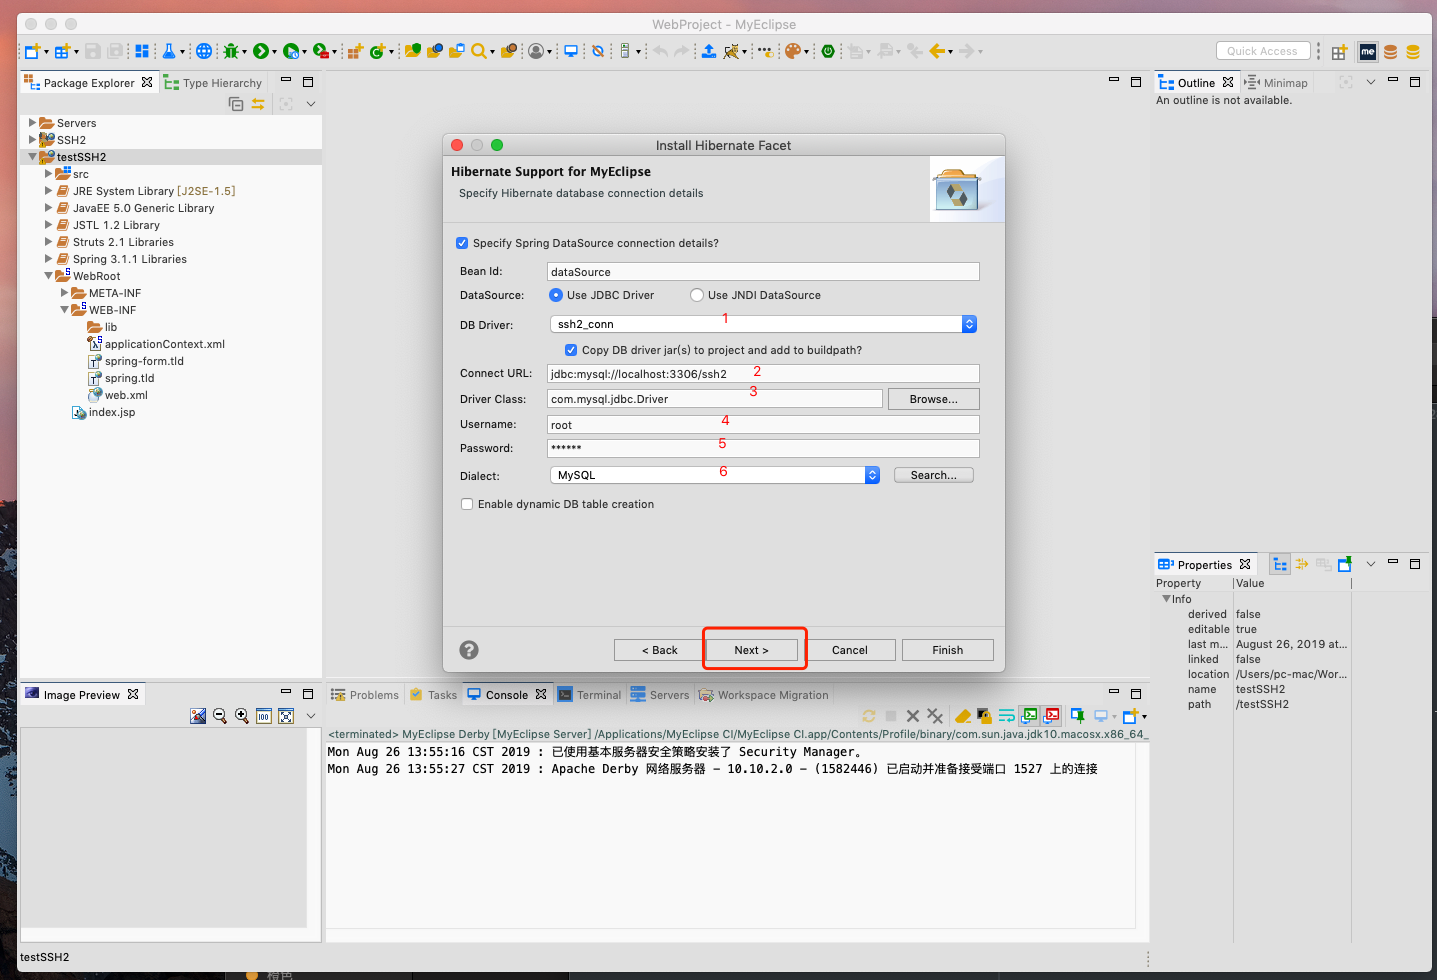Click the Search magnifier toolbar icon
Screen dimensions: 1437x980
tap(479, 51)
